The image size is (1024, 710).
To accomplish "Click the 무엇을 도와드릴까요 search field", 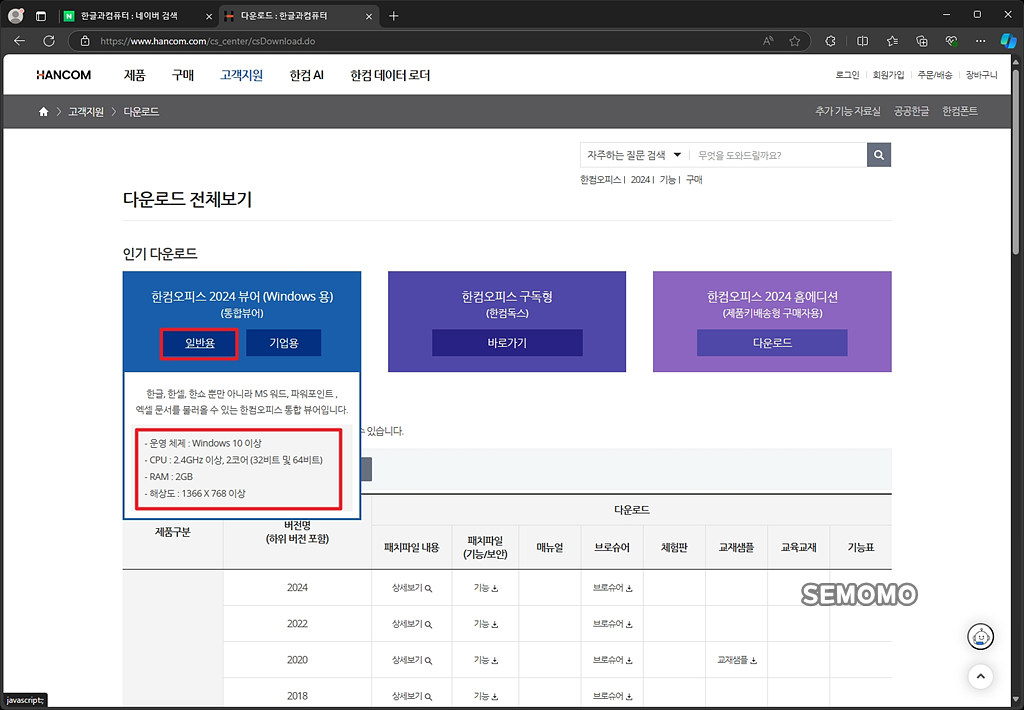I will (778, 155).
